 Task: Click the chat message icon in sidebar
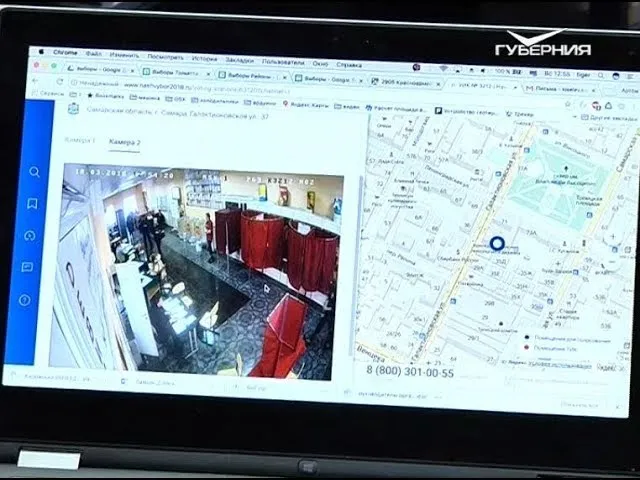click(x=28, y=267)
